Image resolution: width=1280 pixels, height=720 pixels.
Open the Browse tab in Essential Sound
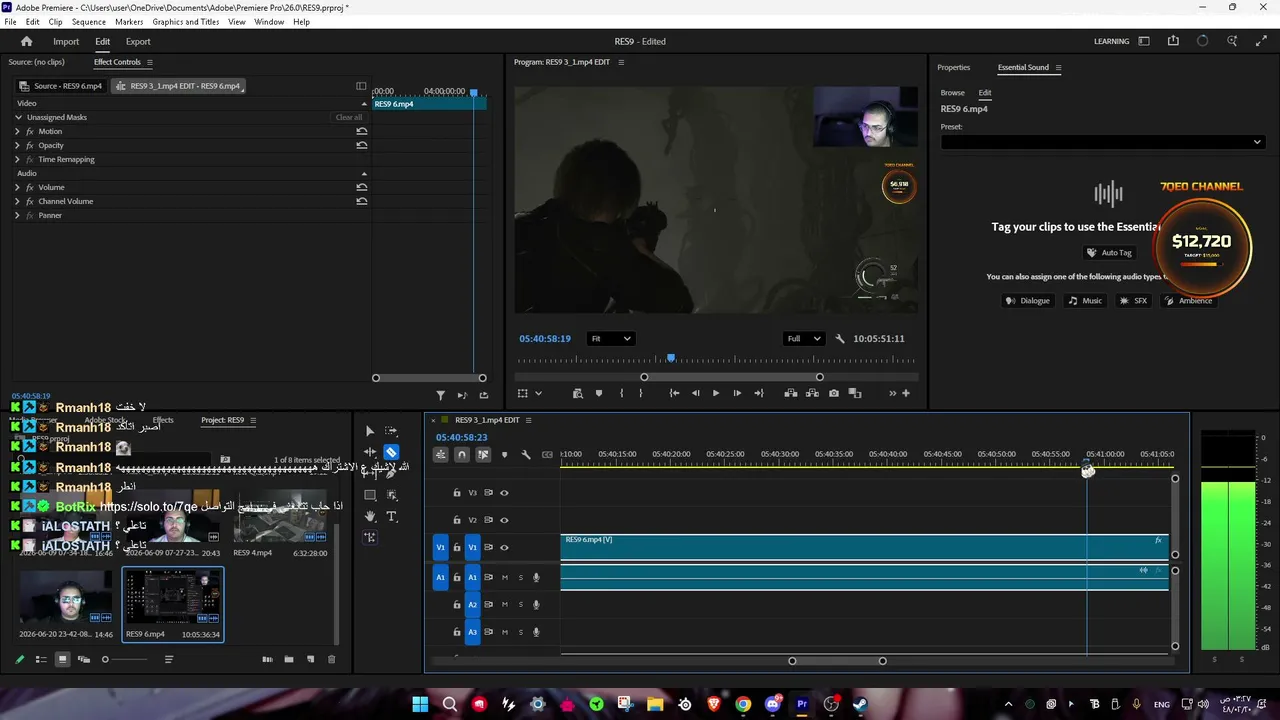coord(952,93)
